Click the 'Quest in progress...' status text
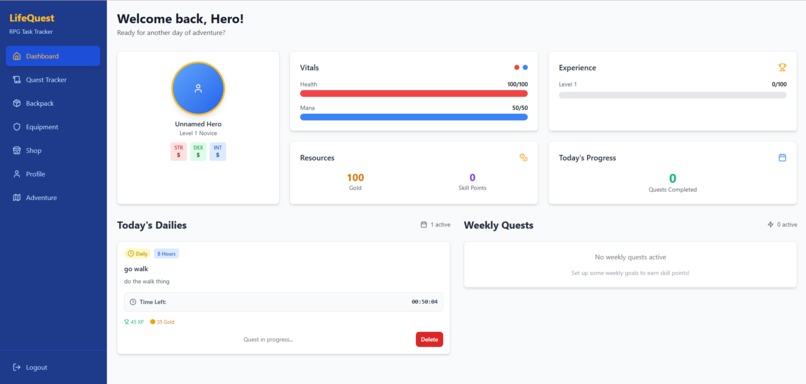Screen dimensions: 806x384 (x=268, y=339)
